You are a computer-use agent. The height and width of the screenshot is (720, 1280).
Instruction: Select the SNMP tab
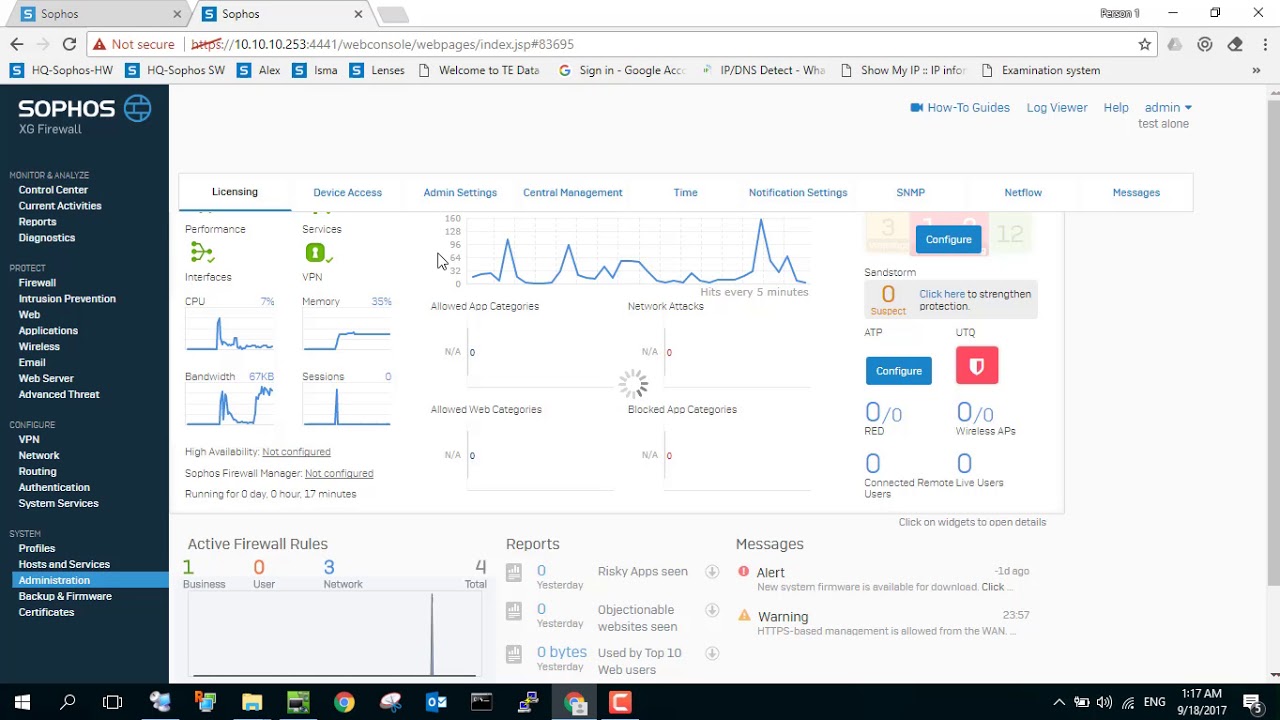(910, 192)
